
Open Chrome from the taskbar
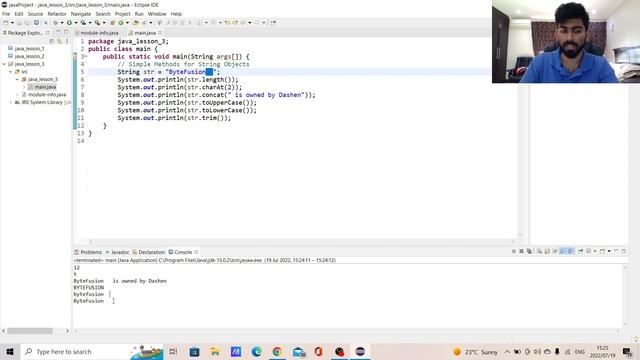coord(277,351)
